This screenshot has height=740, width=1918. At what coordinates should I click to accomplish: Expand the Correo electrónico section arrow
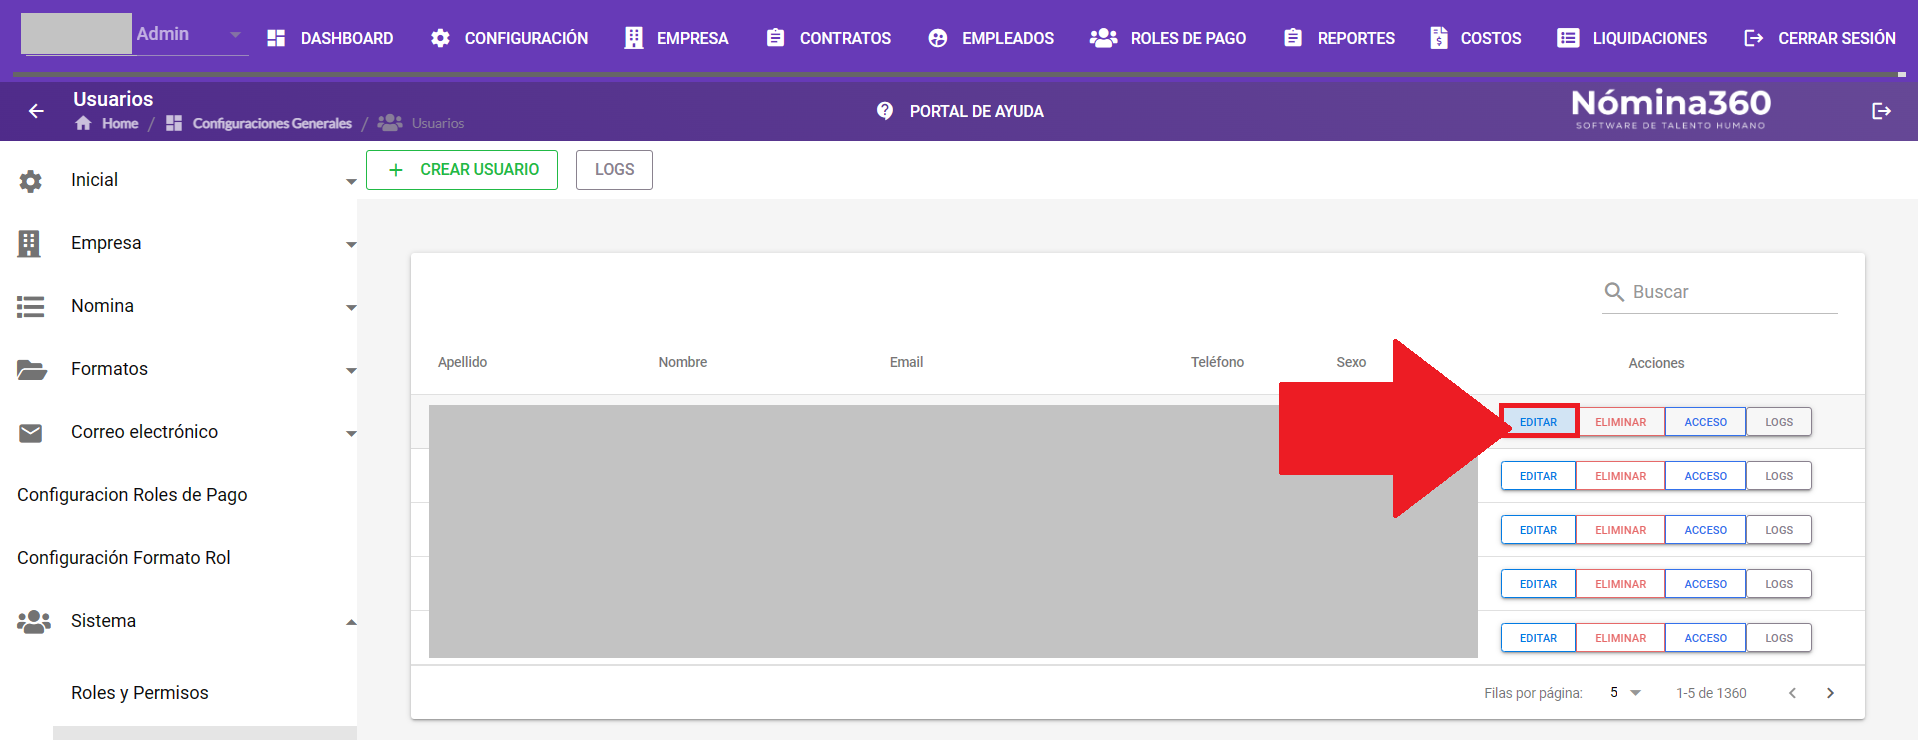tap(351, 434)
